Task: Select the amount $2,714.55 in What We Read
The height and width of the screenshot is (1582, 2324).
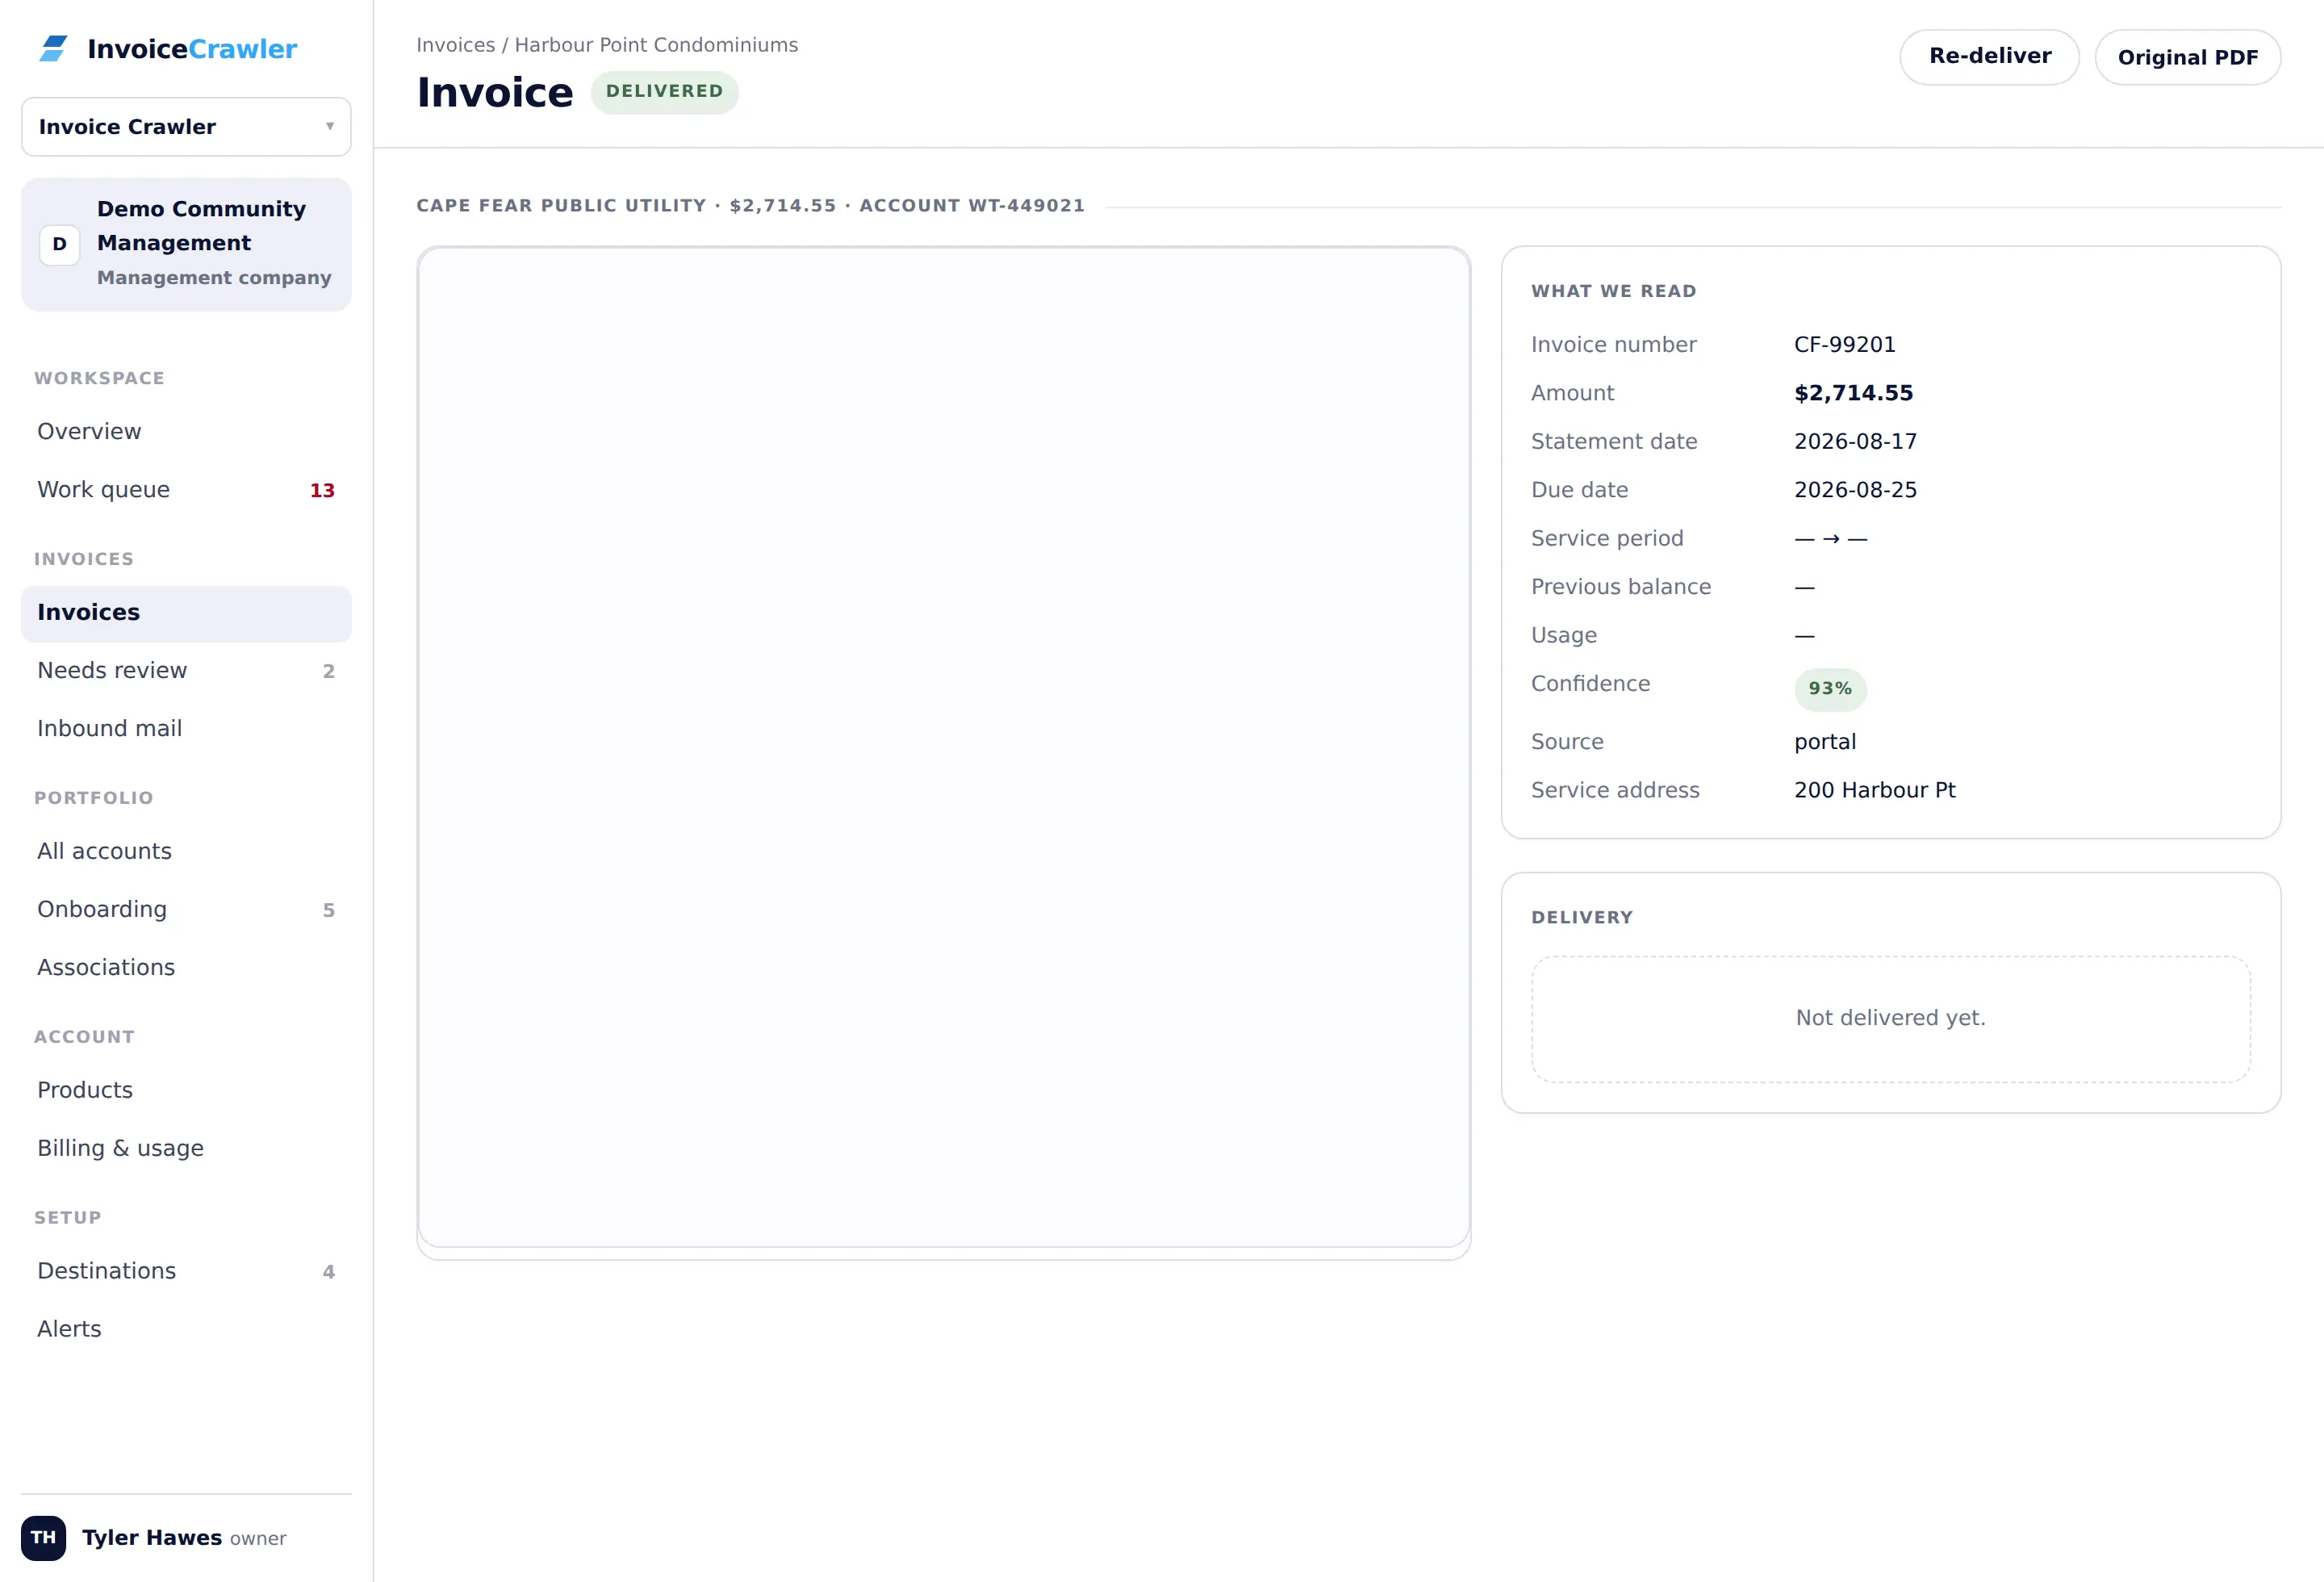Action: point(1853,393)
